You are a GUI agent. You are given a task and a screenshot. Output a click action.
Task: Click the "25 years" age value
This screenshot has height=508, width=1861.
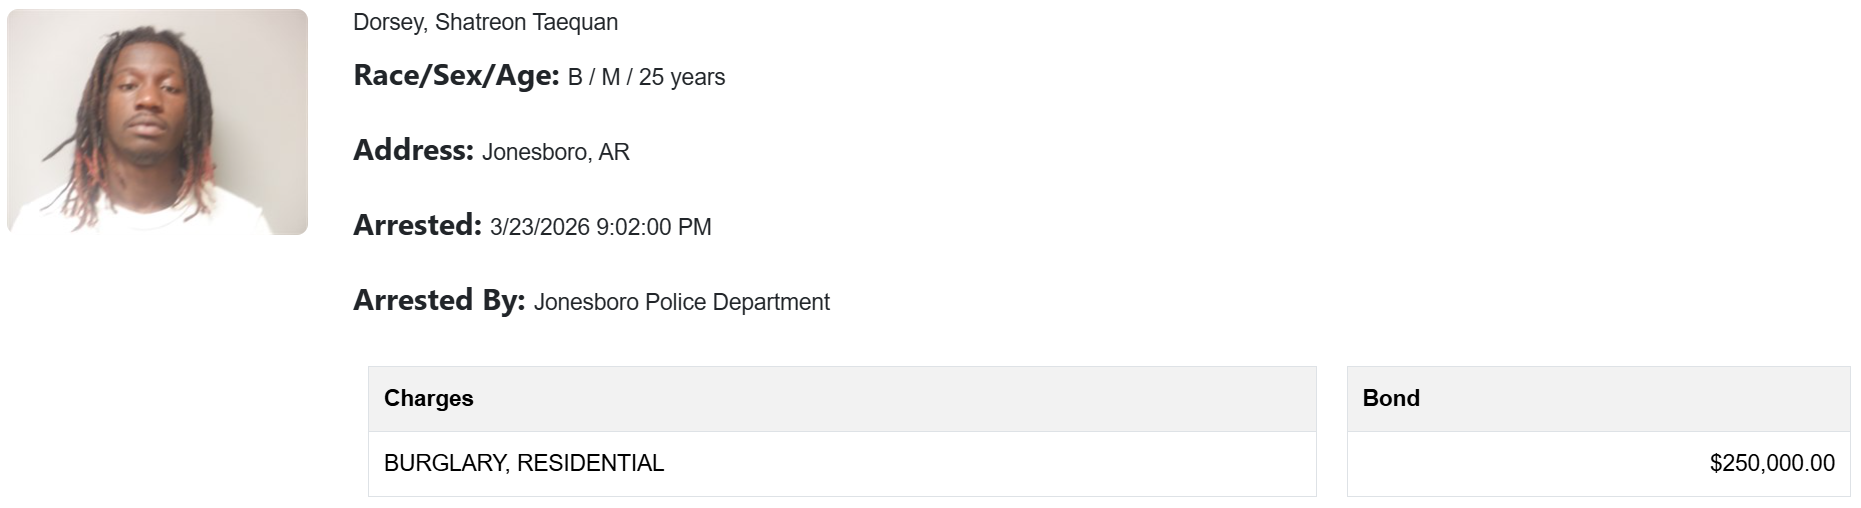pyautogui.click(x=682, y=77)
